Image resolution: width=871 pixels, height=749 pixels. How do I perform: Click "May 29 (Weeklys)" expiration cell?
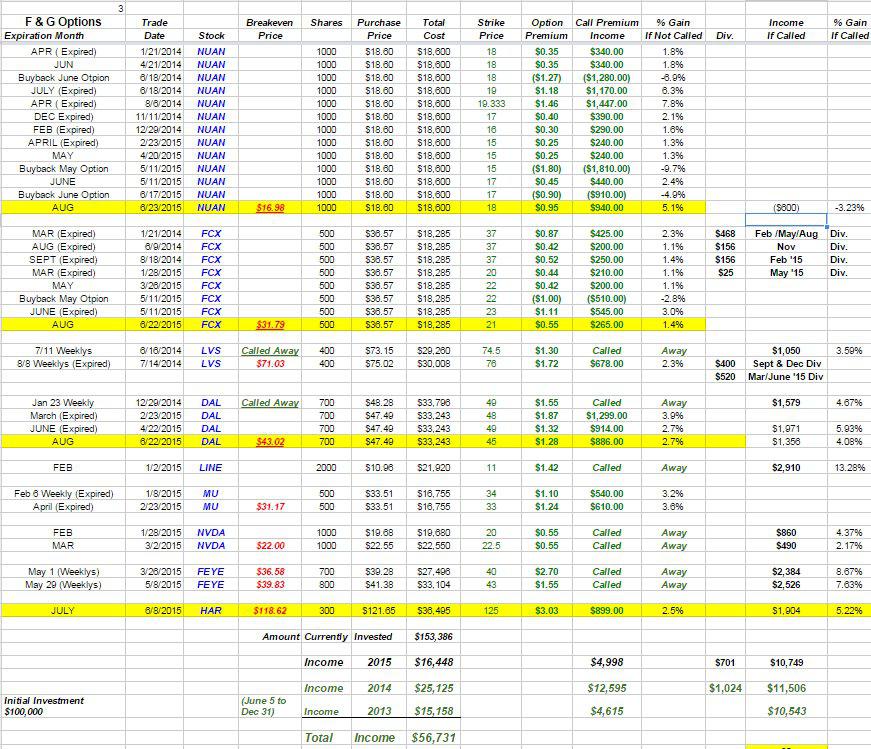tap(63, 585)
